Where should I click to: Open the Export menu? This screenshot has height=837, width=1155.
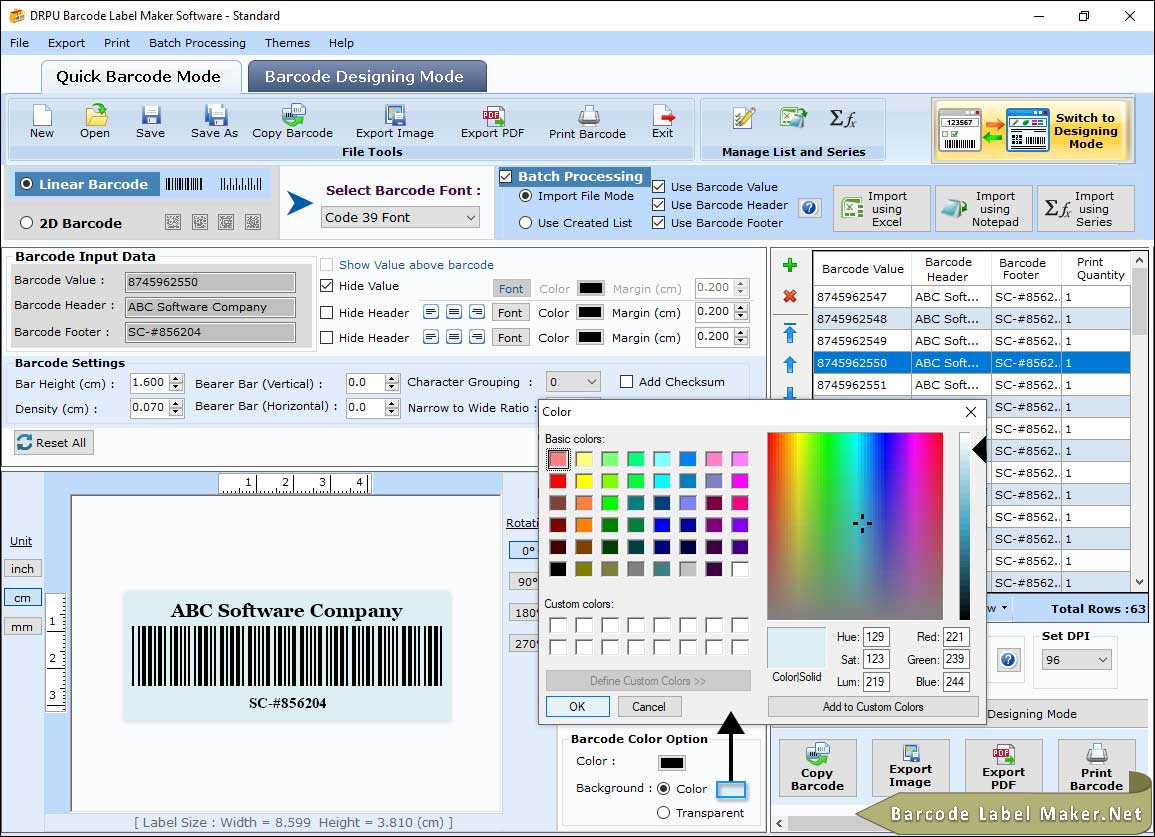pos(66,43)
